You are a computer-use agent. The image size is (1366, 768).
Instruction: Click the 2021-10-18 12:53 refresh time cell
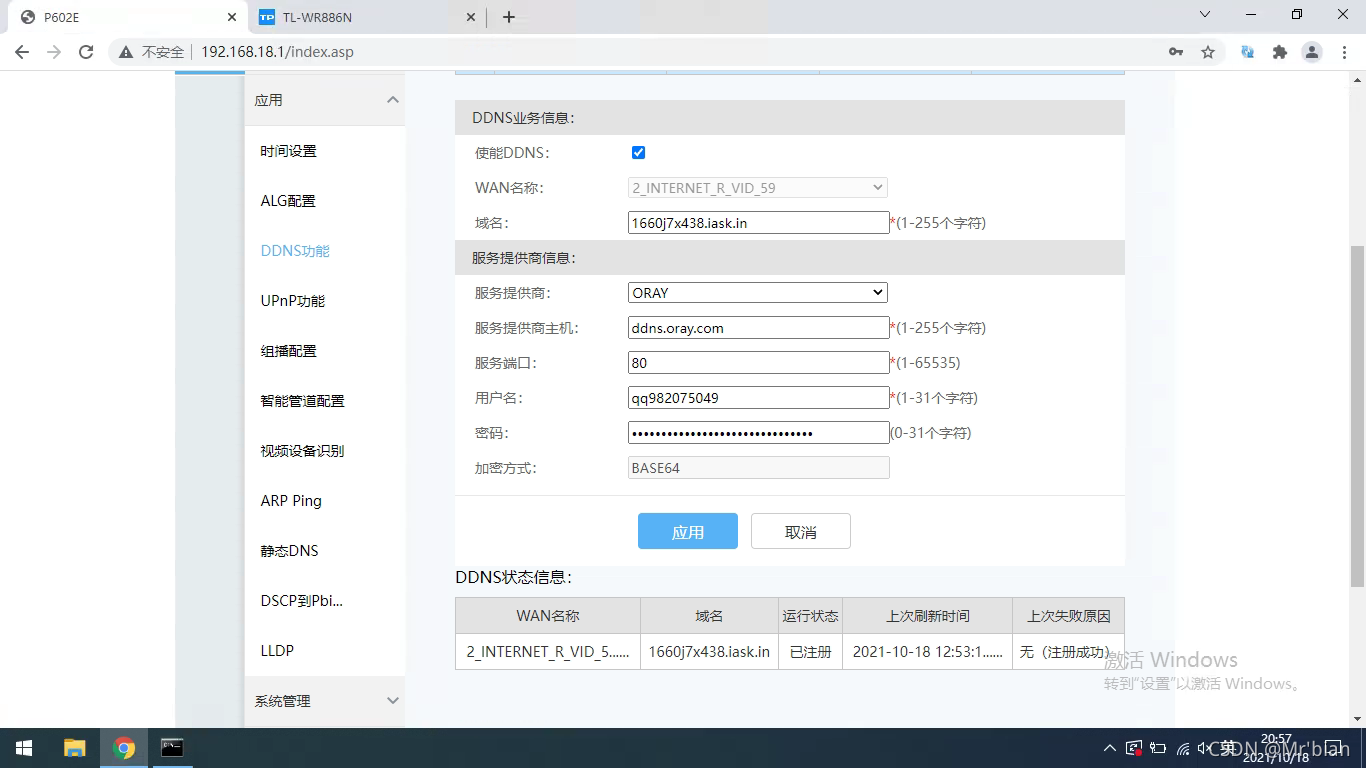coord(928,651)
